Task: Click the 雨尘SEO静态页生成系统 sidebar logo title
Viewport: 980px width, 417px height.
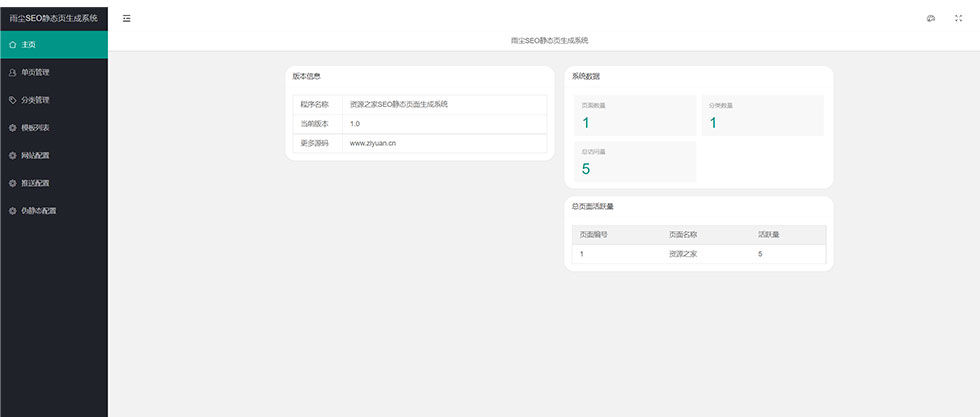Action: [53, 18]
